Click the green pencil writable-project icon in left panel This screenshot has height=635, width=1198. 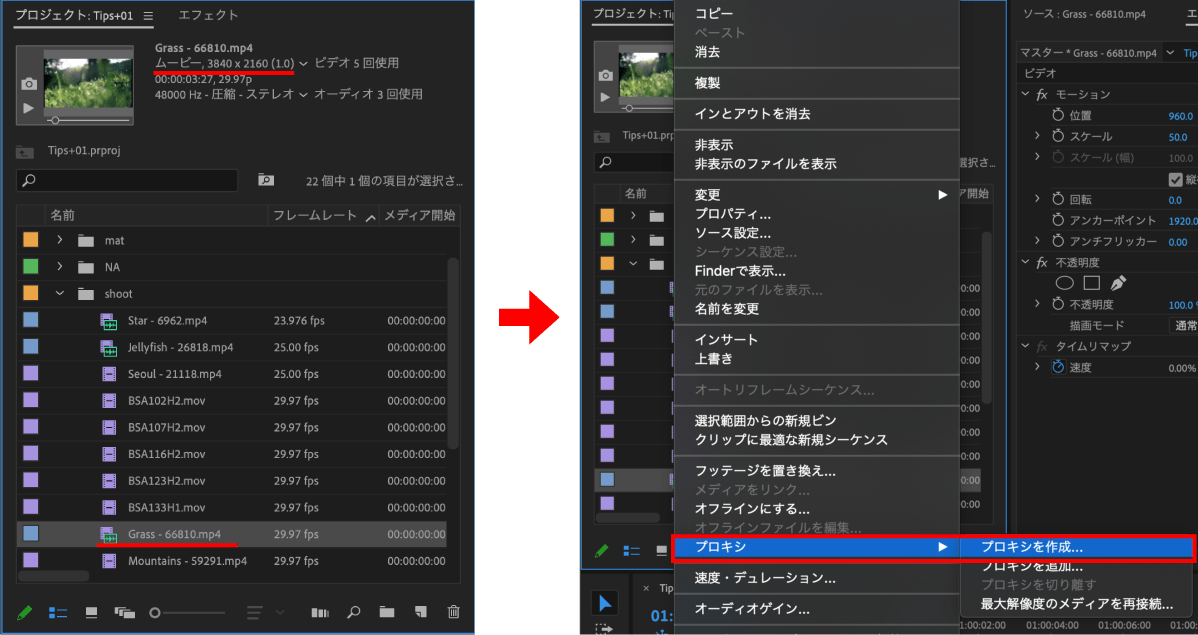pos(24,612)
